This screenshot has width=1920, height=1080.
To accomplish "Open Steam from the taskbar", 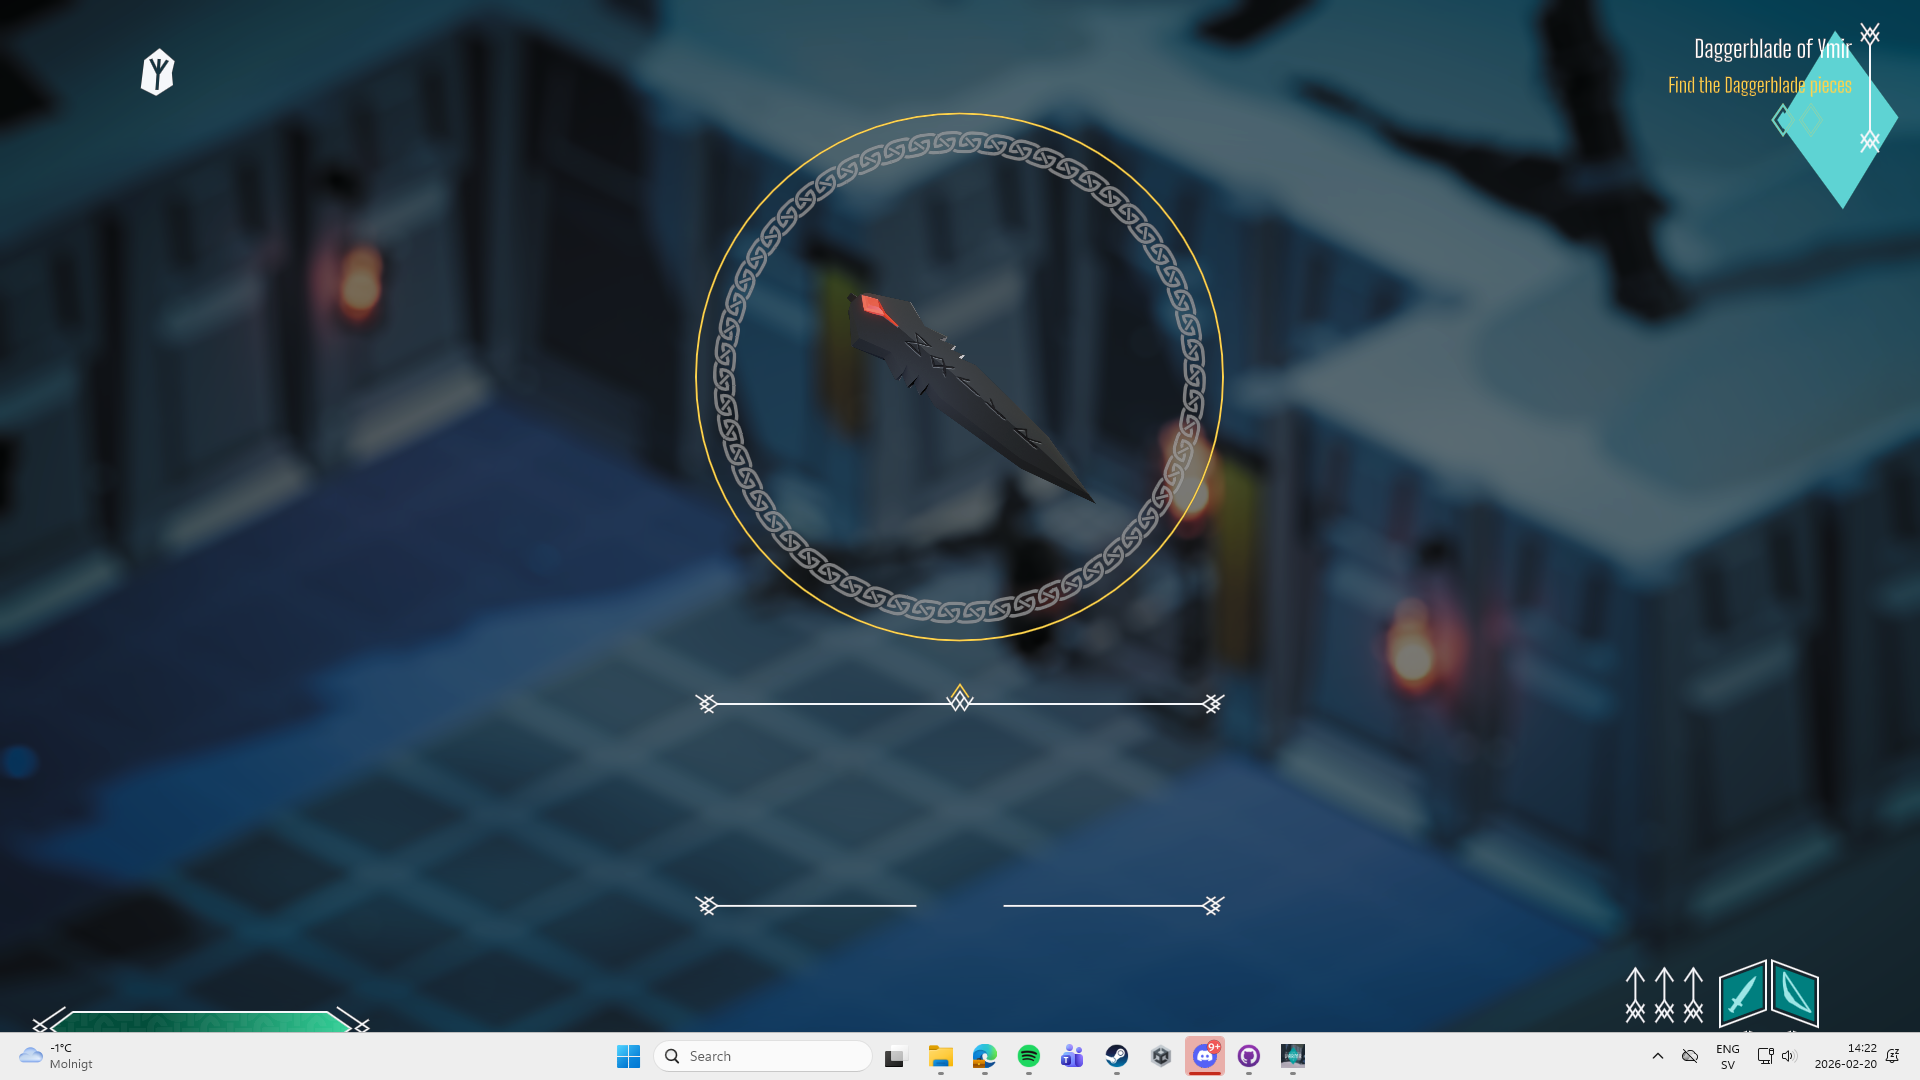I will click(x=1116, y=1056).
